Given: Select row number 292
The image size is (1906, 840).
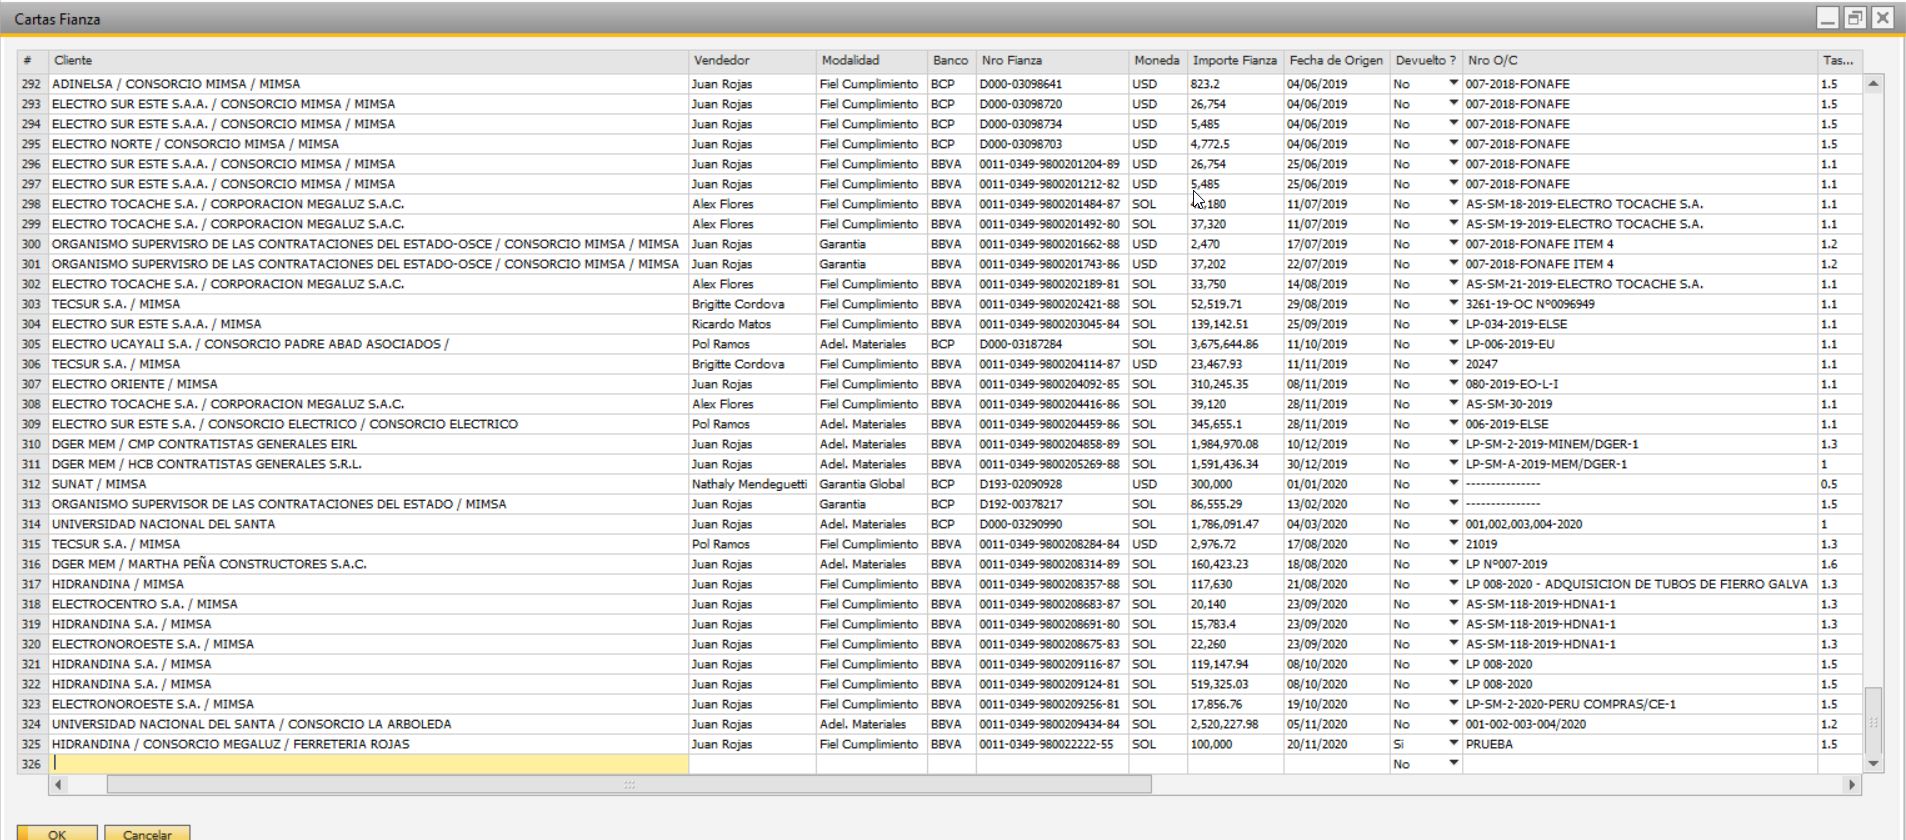Looking at the screenshot, I should 32,84.
